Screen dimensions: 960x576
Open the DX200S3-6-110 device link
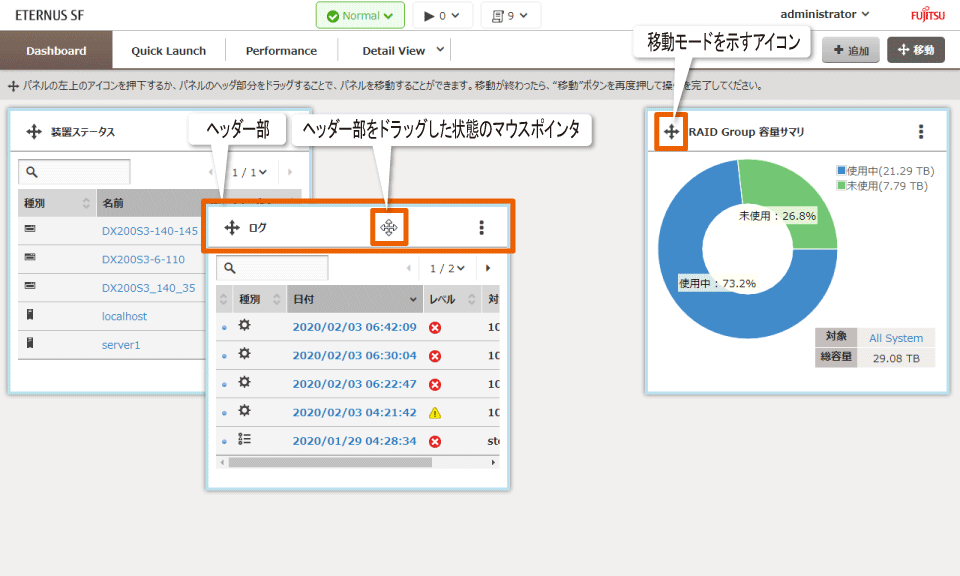[x=143, y=260]
